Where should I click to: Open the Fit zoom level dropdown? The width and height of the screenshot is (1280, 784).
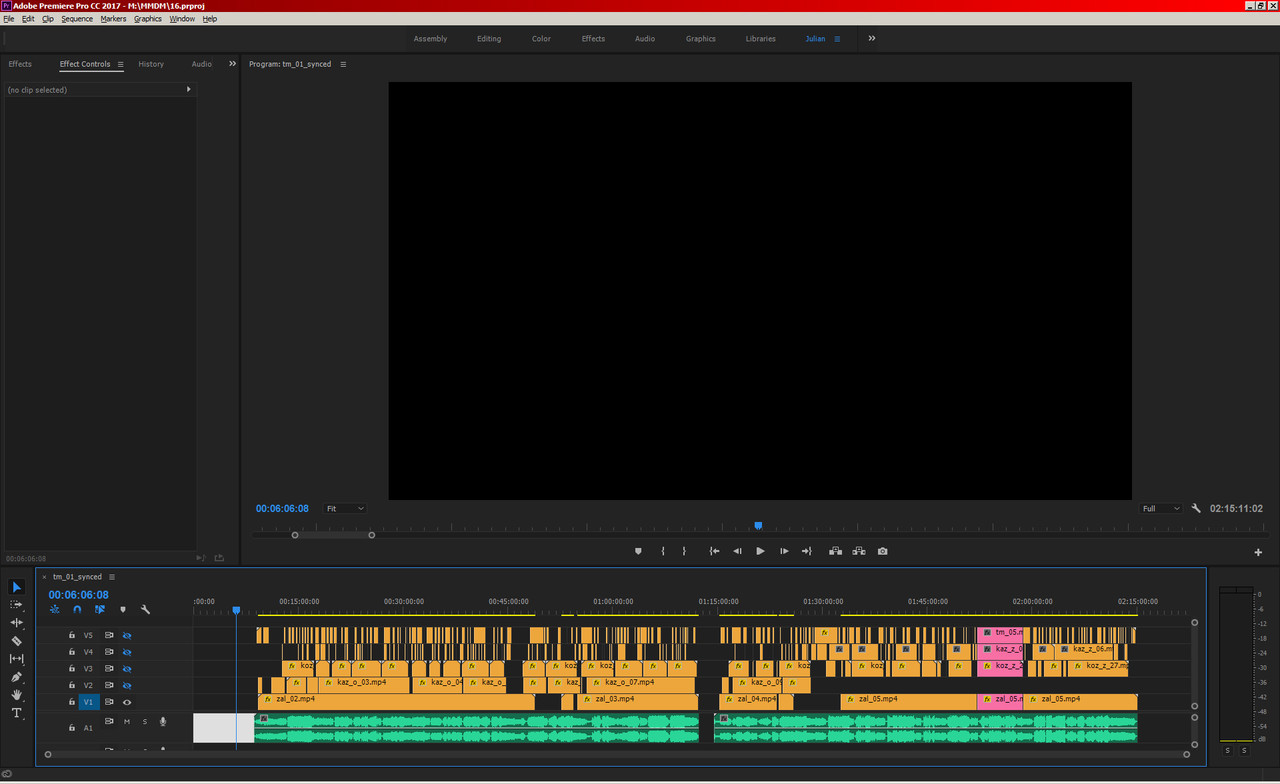(x=345, y=508)
